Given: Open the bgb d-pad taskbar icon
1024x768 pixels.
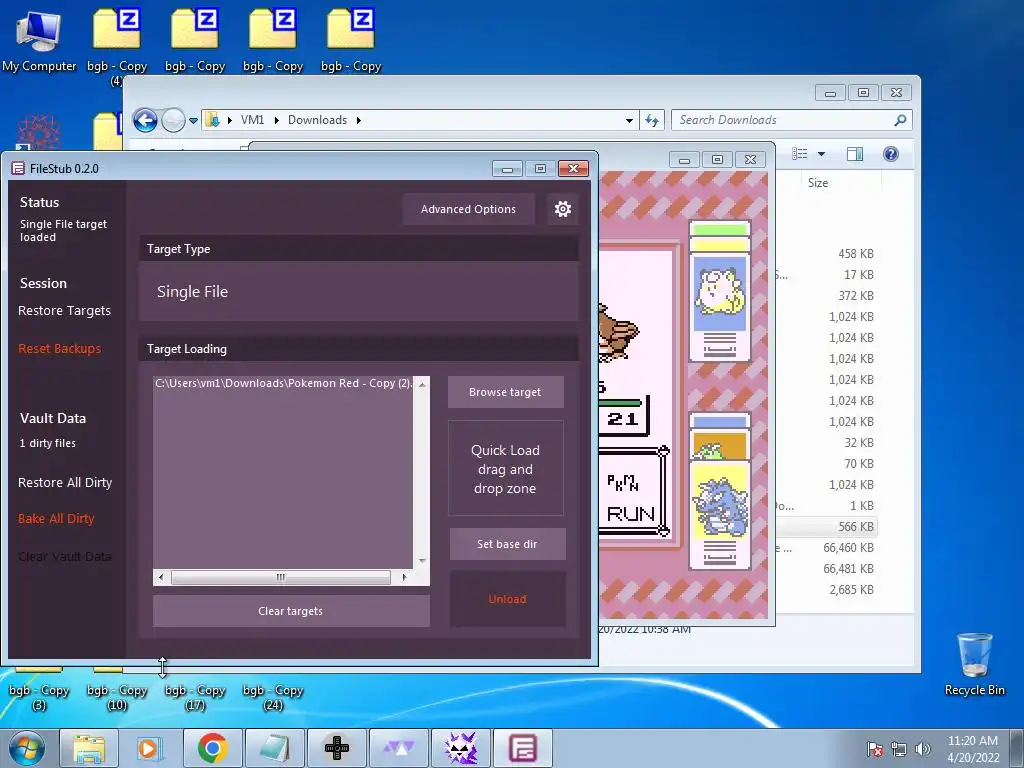Looking at the screenshot, I should click(x=337, y=748).
